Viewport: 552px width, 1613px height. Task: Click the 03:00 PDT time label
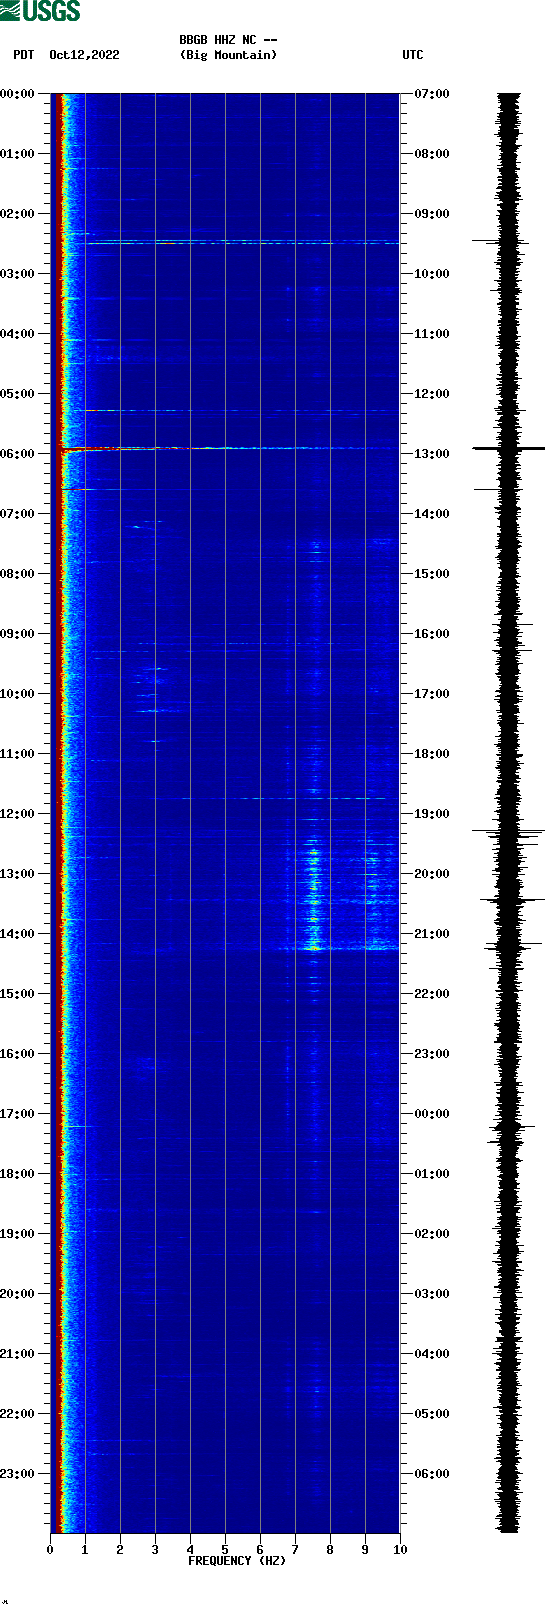[x=17, y=274]
